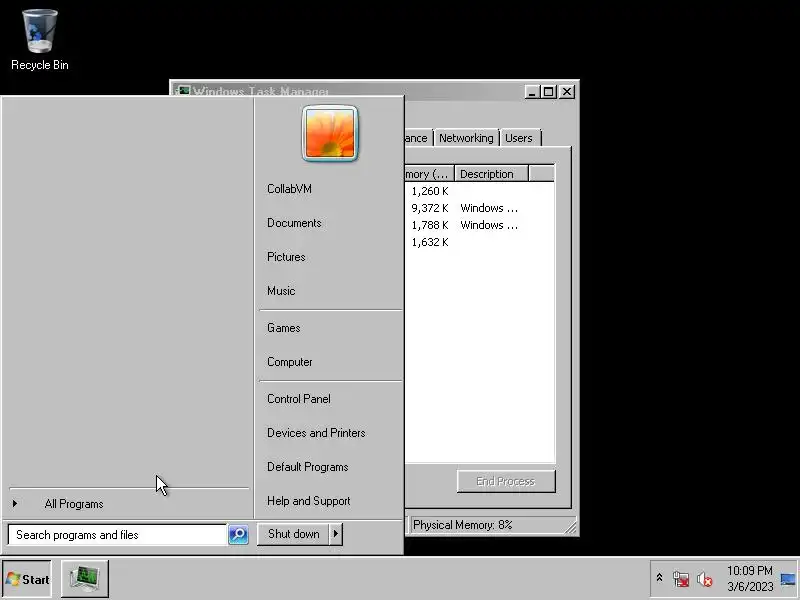Close the Task Manager window
The image size is (800, 600).
[567, 92]
